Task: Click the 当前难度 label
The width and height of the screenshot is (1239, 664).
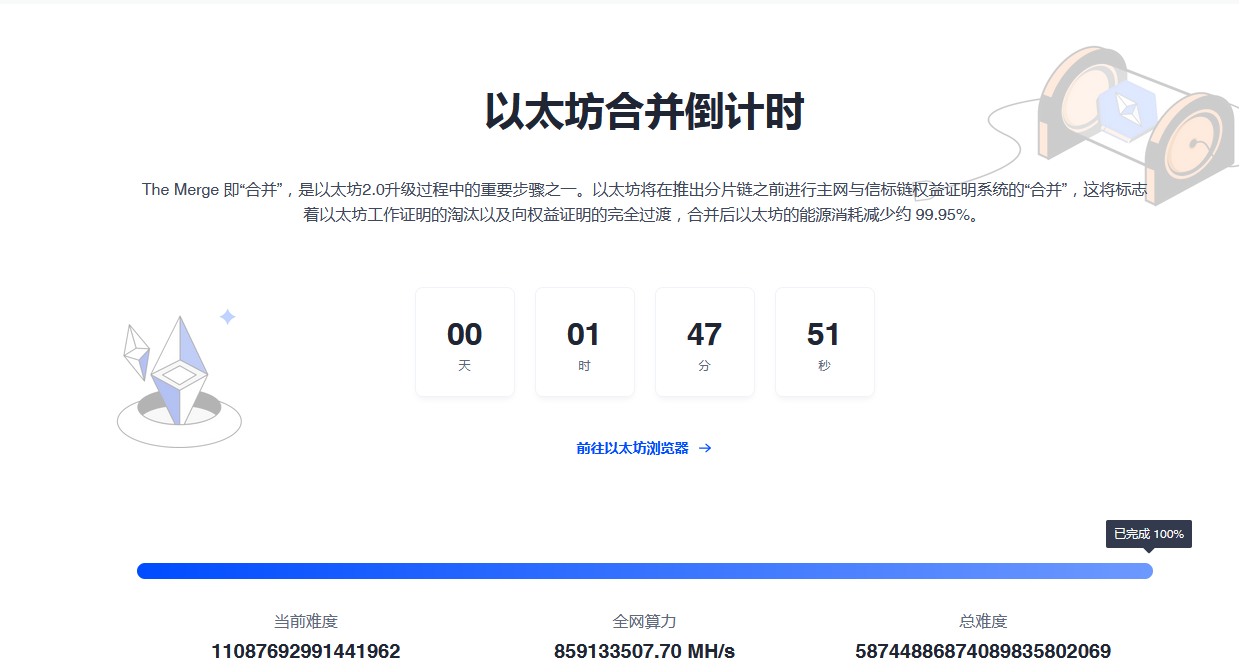Action: (x=306, y=621)
